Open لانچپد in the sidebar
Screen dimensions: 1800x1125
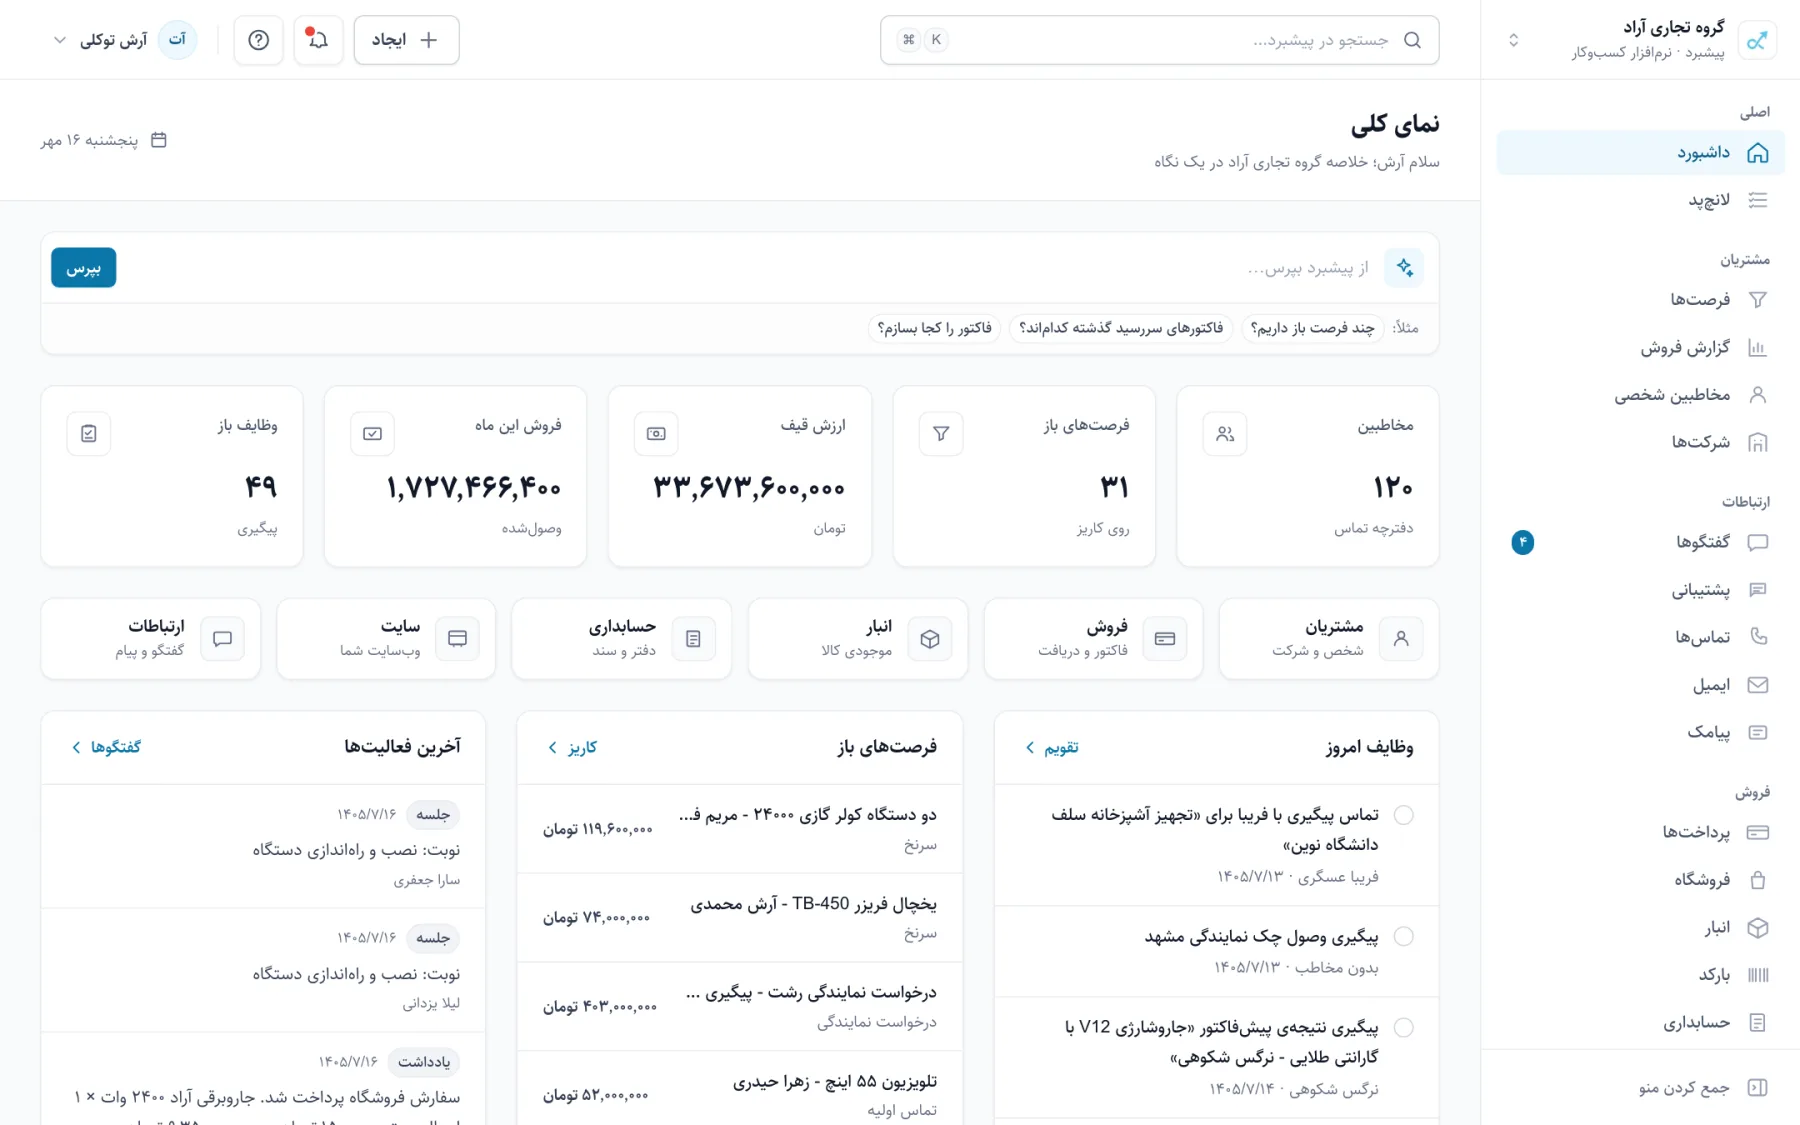[x=1640, y=201]
